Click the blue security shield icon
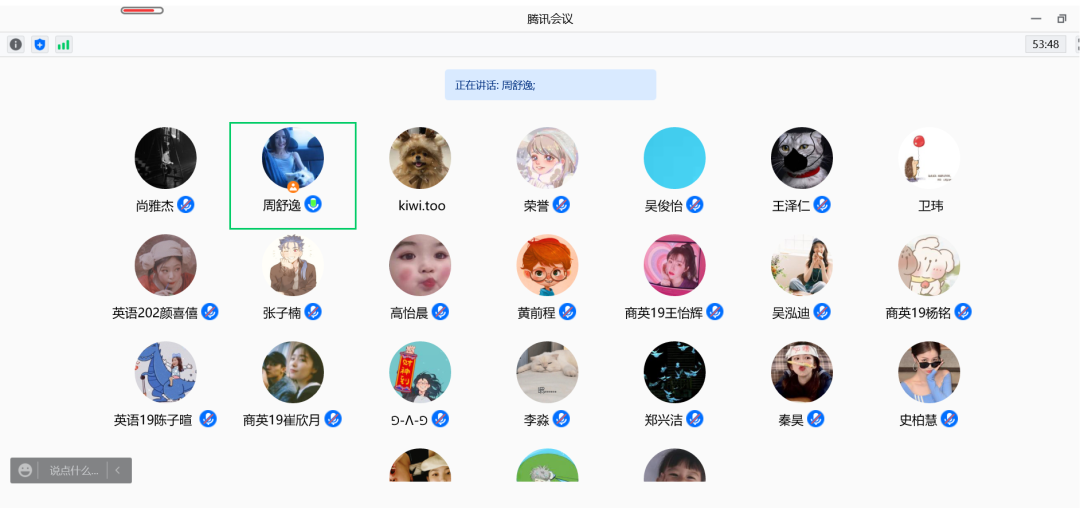1080x508 pixels. [40, 44]
